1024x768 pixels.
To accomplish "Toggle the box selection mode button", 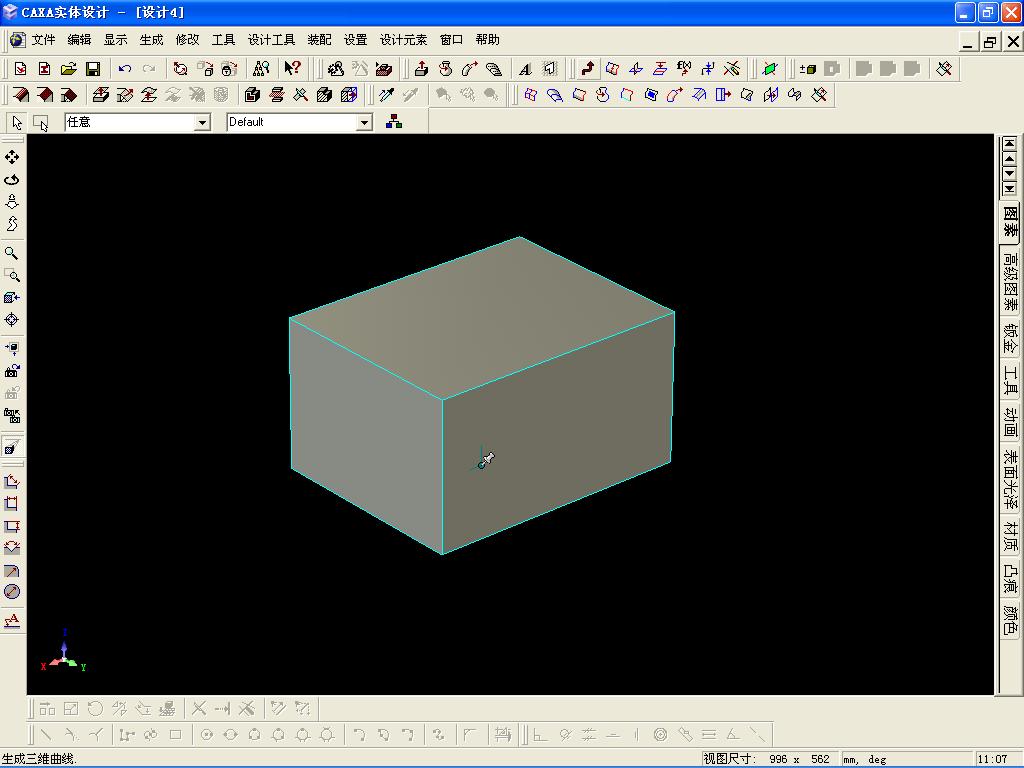I will click(41, 122).
